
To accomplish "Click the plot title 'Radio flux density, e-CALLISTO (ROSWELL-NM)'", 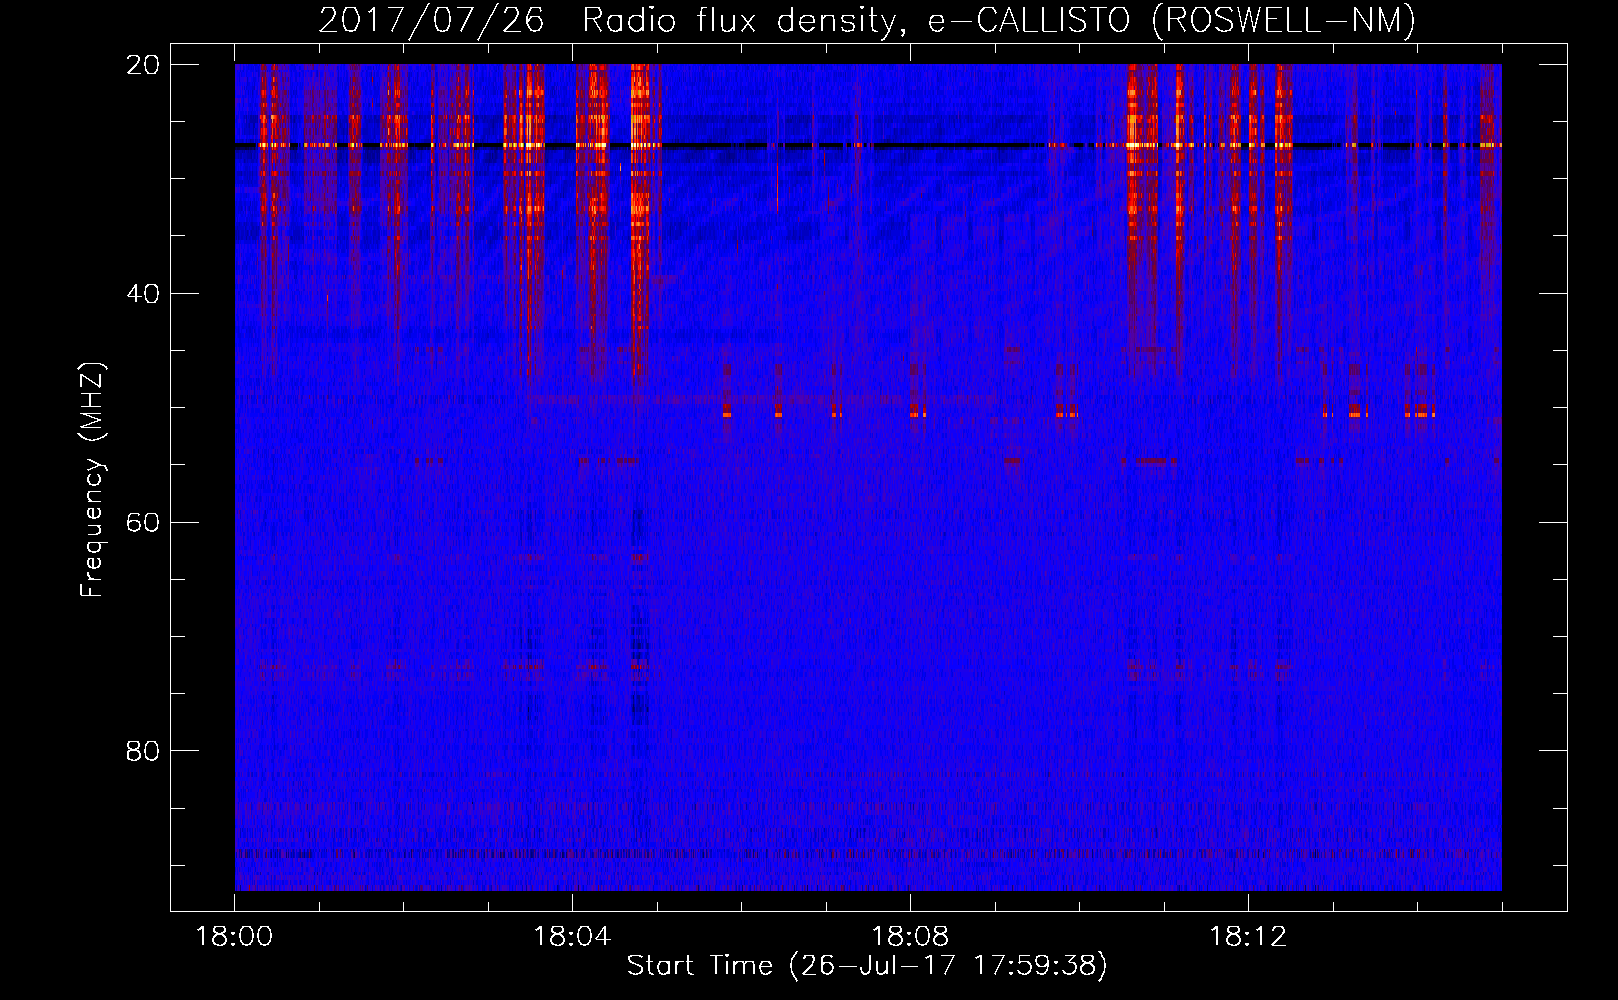I will [999, 20].
